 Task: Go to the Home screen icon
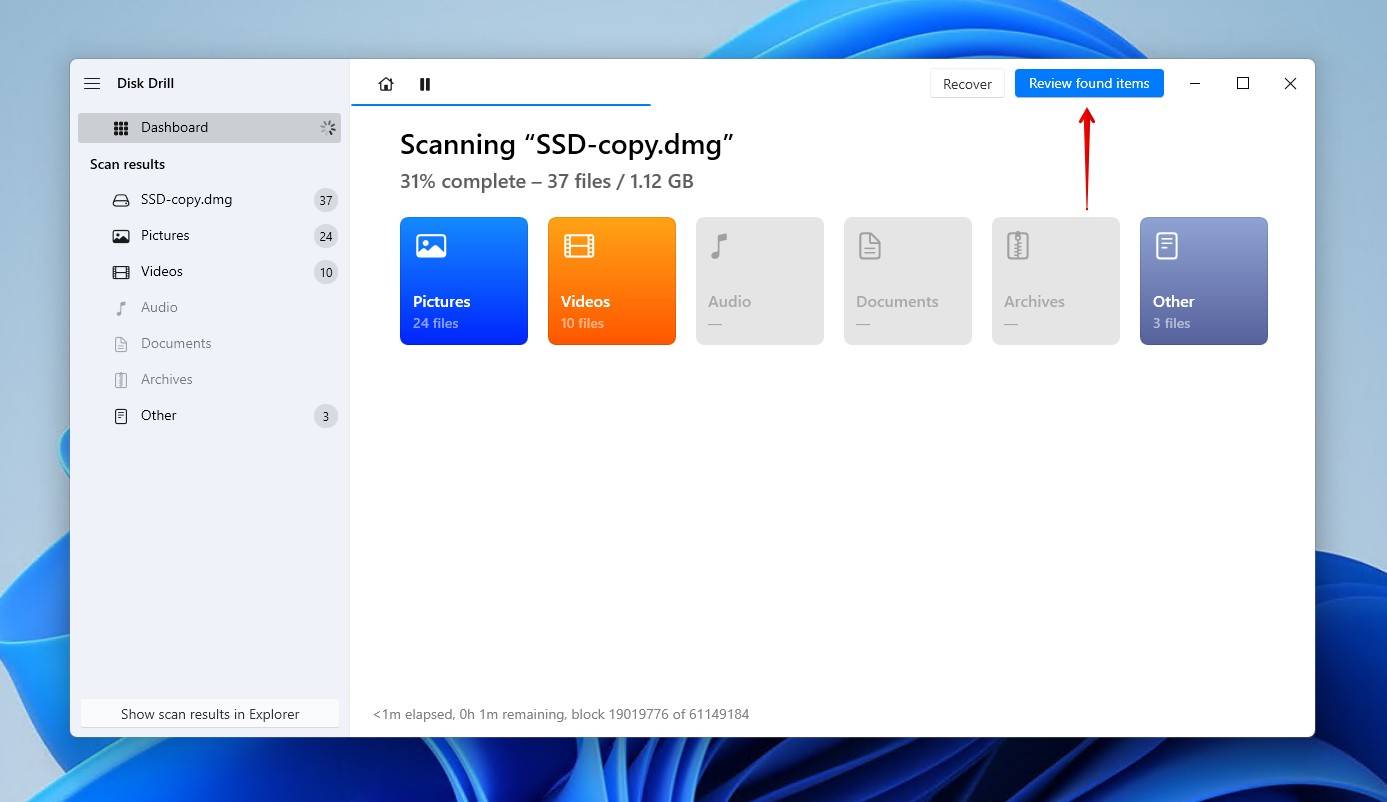point(386,84)
